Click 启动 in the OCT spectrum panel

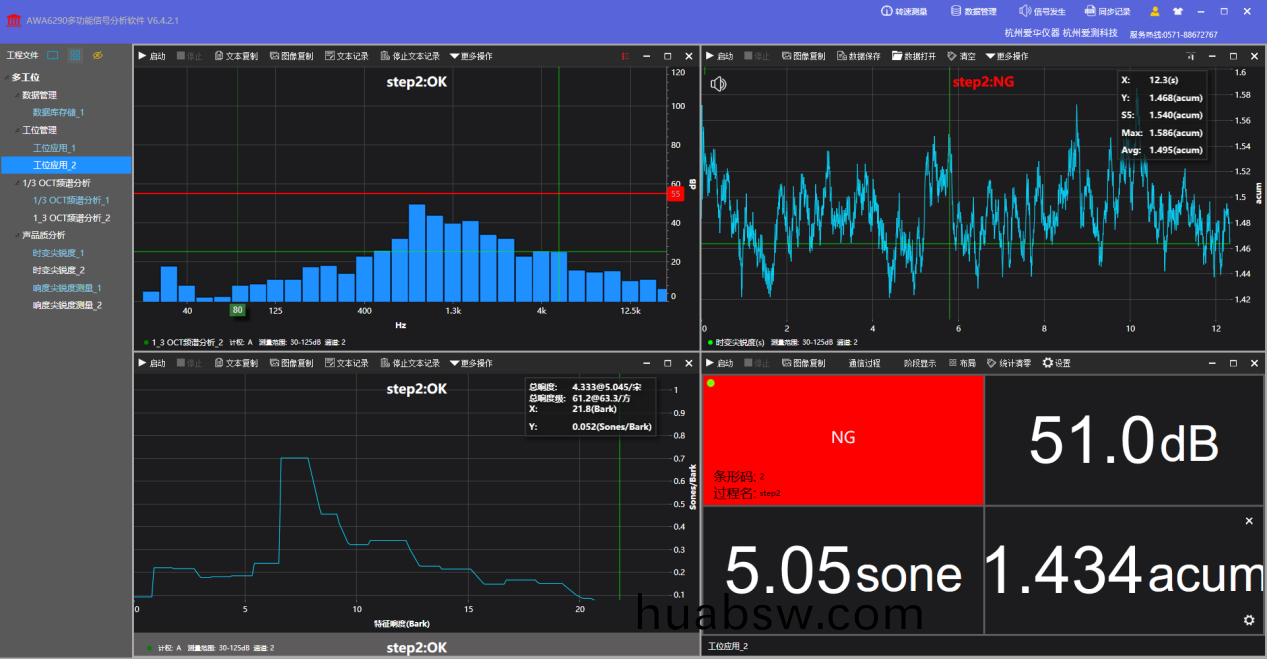(152, 56)
